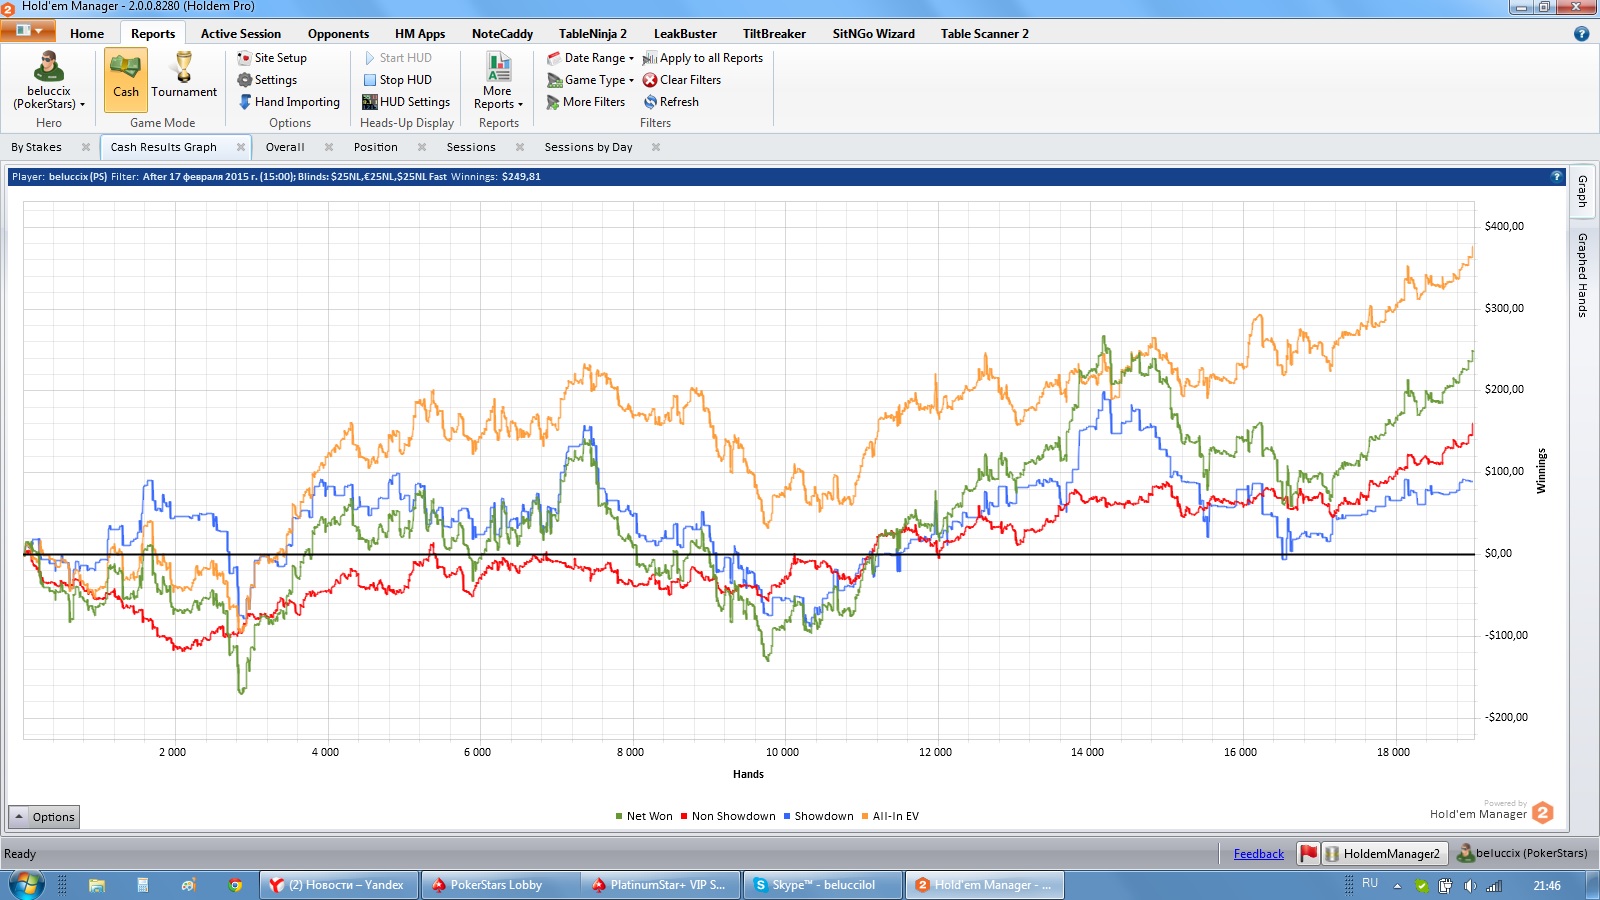Image resolution: width=1600 pixels, height=900 pixels.
Task: Open the Chrome taskbar icon
Action: [235, 885]
